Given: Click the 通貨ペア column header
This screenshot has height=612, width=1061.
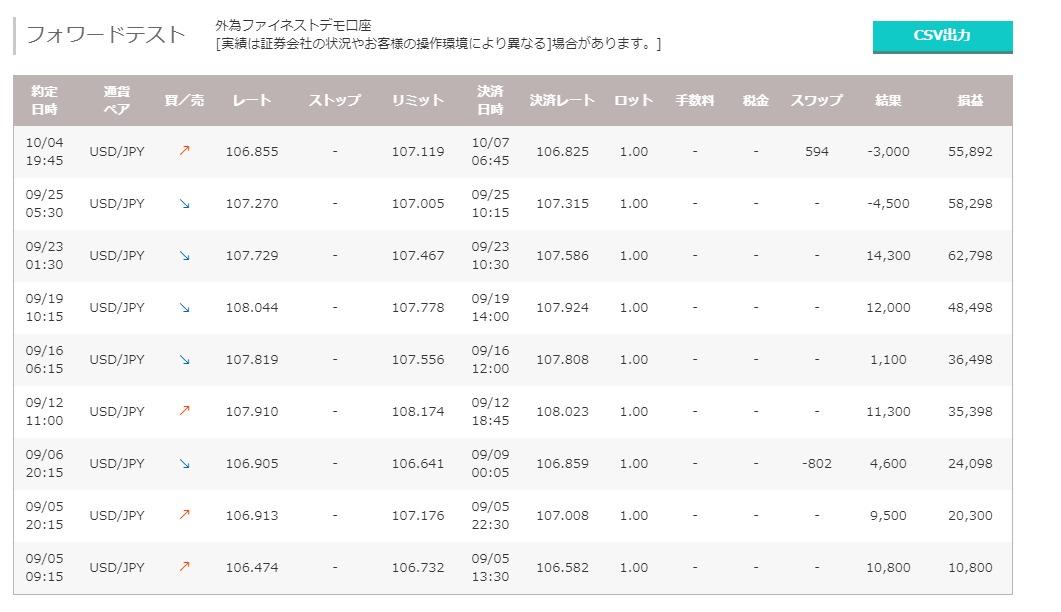Looking at the screenshot, I should click(x=117, y=100).
